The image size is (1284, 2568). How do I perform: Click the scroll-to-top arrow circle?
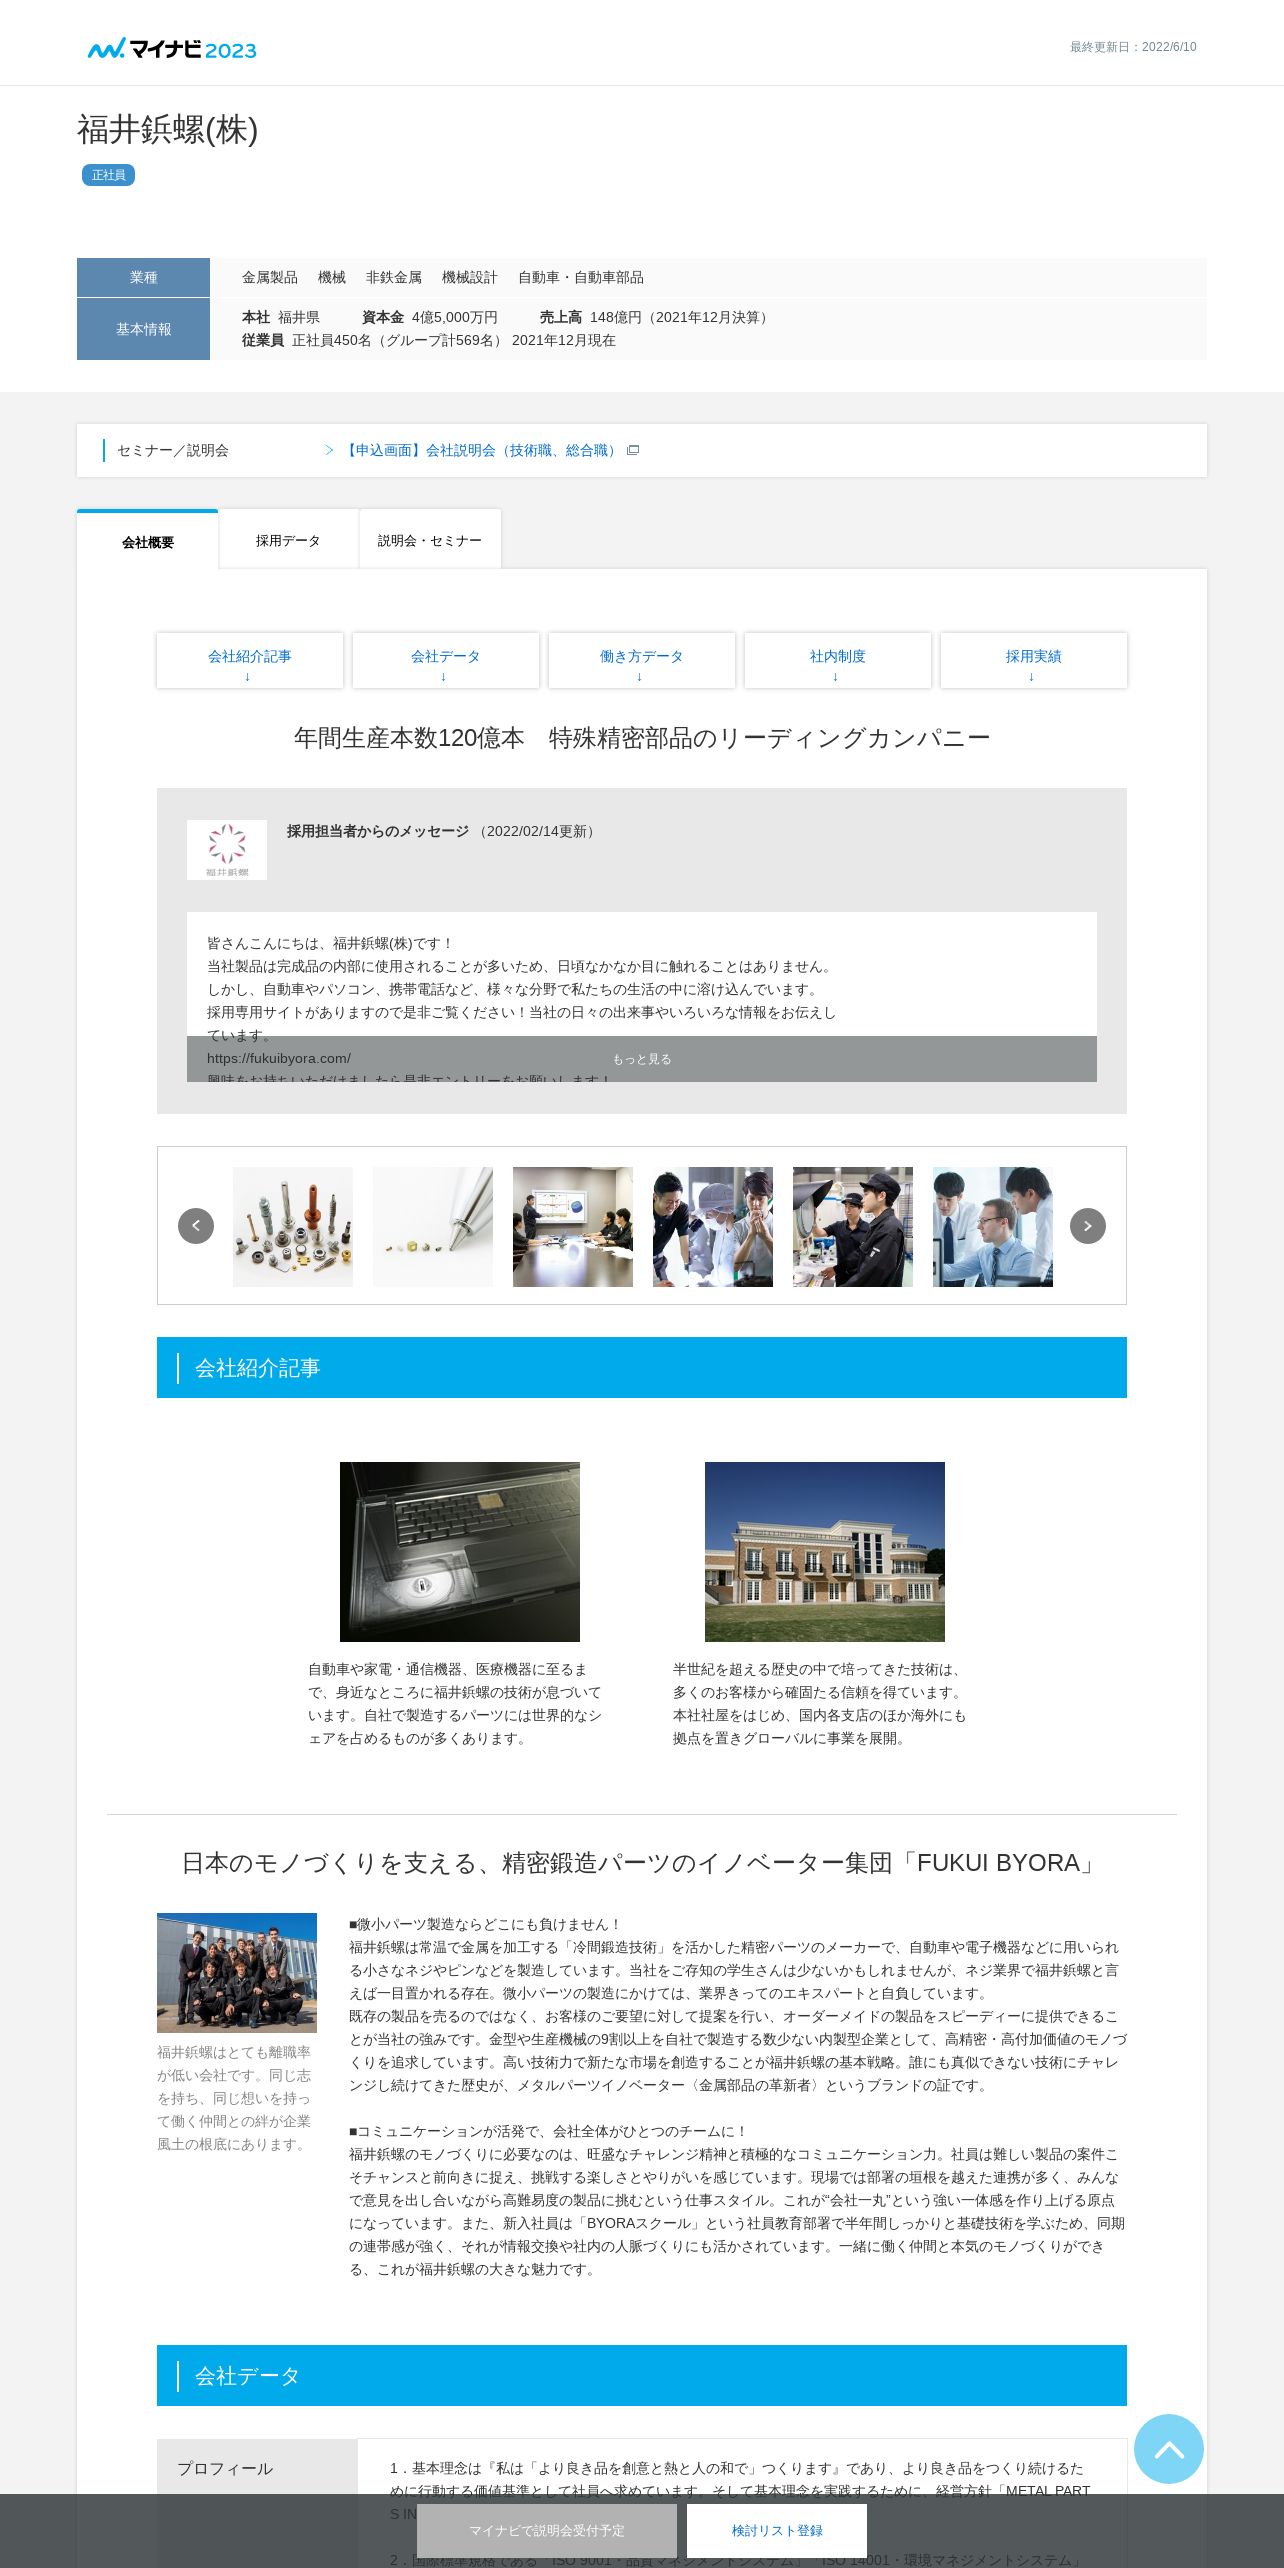click(x=1168, y=2448)
